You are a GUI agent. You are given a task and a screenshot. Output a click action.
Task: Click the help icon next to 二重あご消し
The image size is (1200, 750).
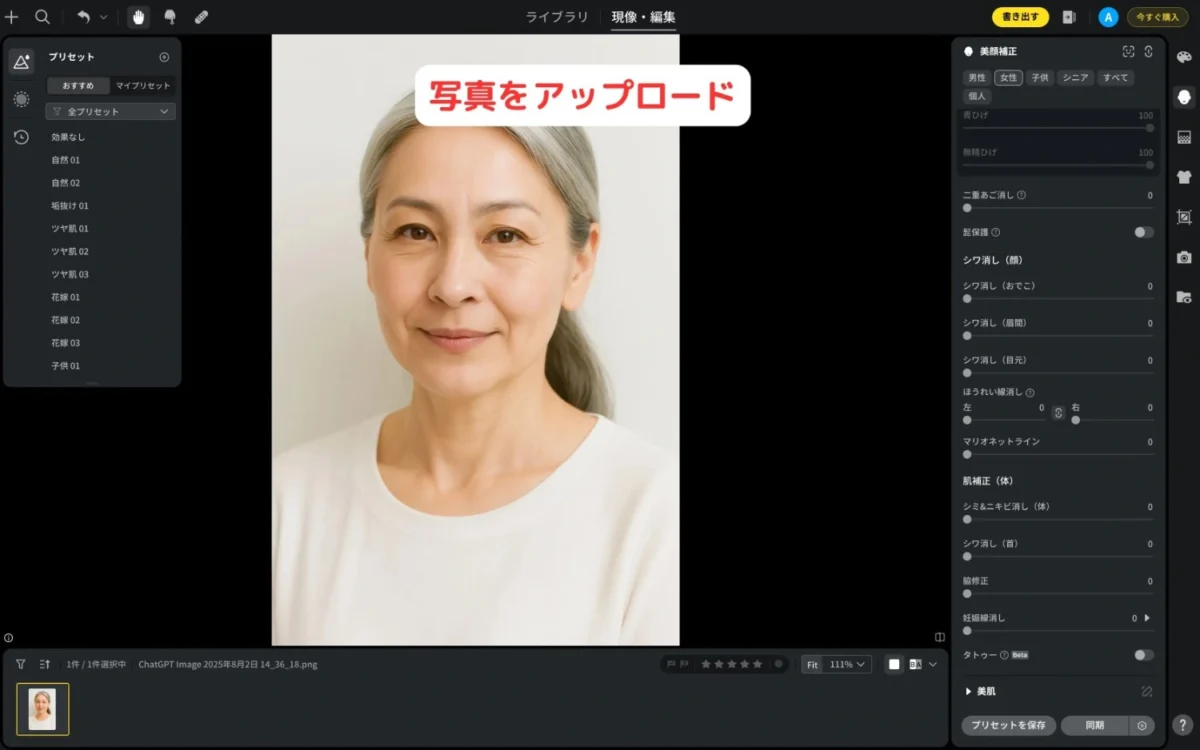point(1021,195)
